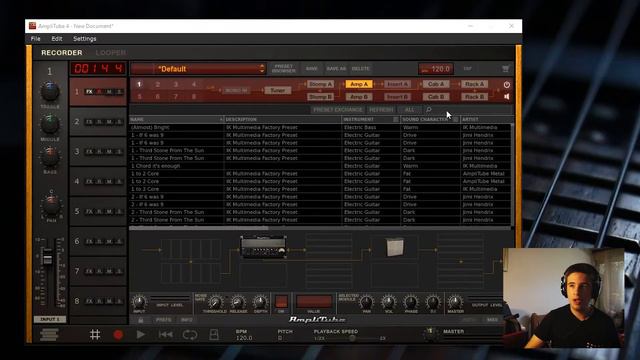Click the lock icon next to PREFS

[x=141, y=320]
